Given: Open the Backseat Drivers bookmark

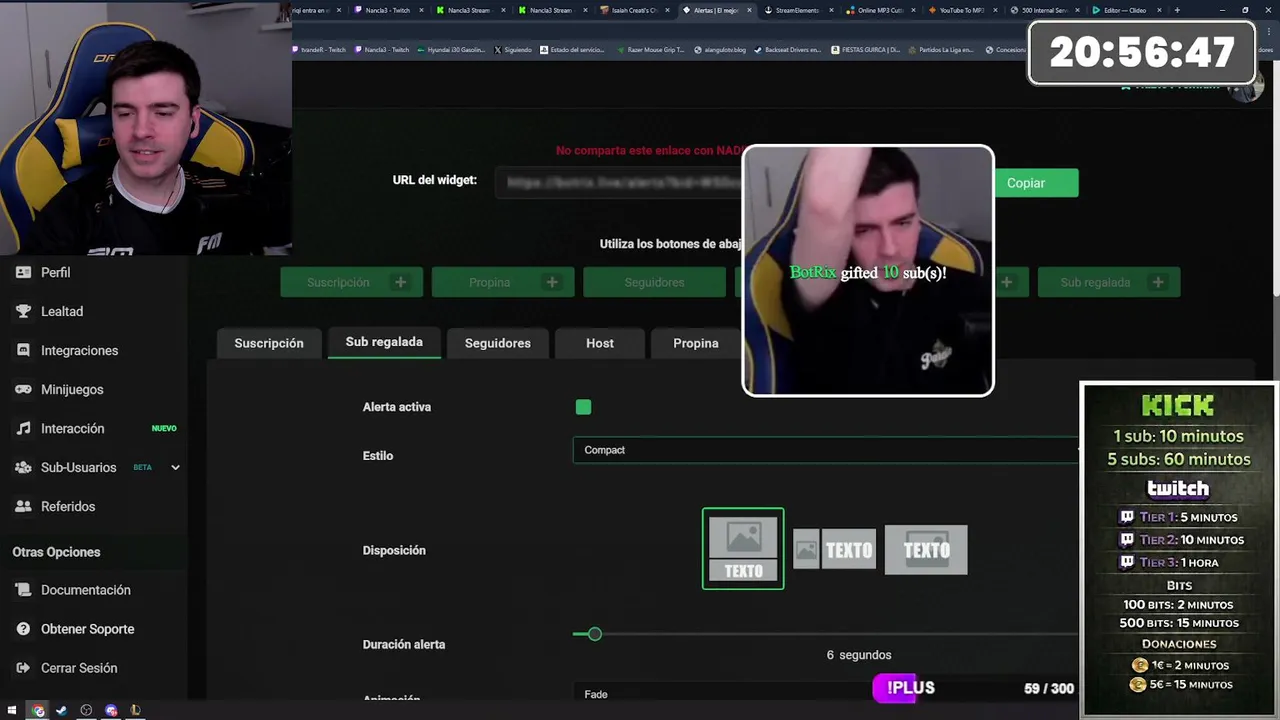Looking at the screenshot, I should pos(787,49).
